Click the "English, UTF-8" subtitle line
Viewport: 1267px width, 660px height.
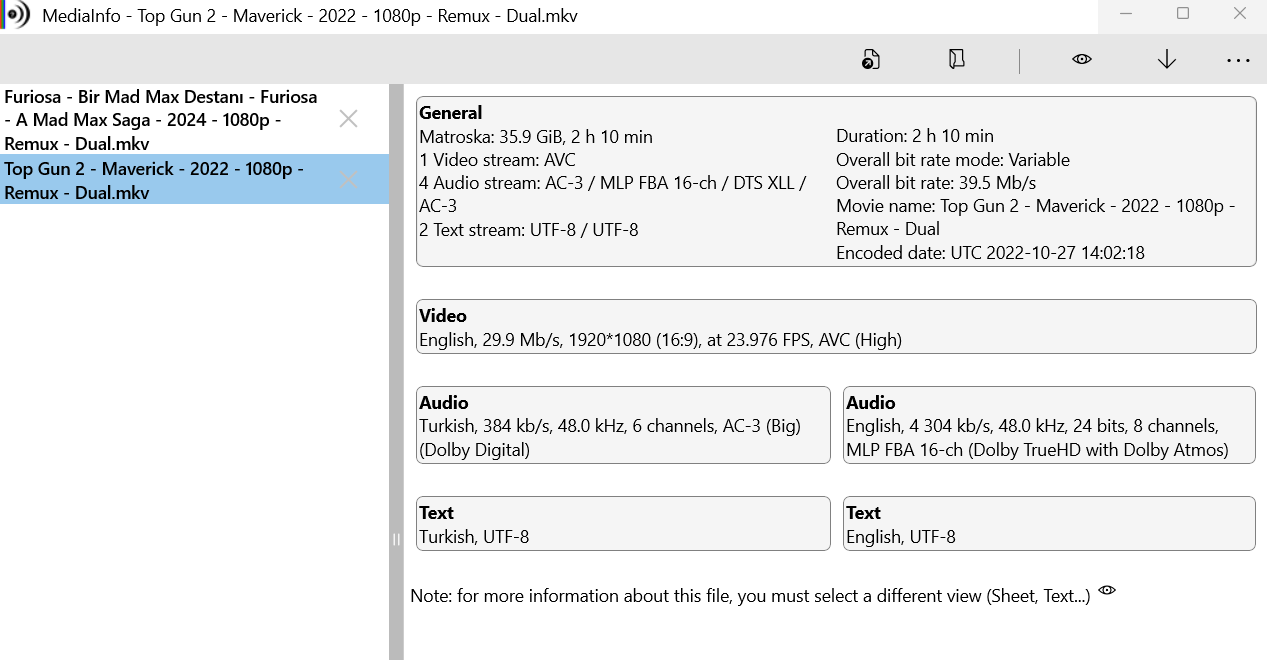[901, 537]
